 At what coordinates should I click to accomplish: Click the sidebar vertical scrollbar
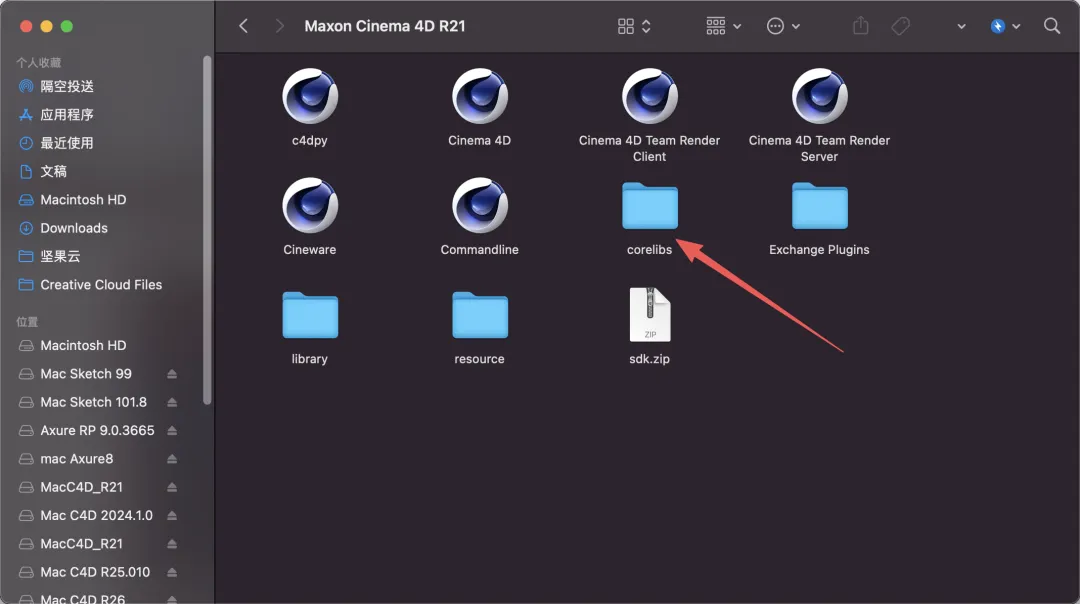(x=207, y=231)
